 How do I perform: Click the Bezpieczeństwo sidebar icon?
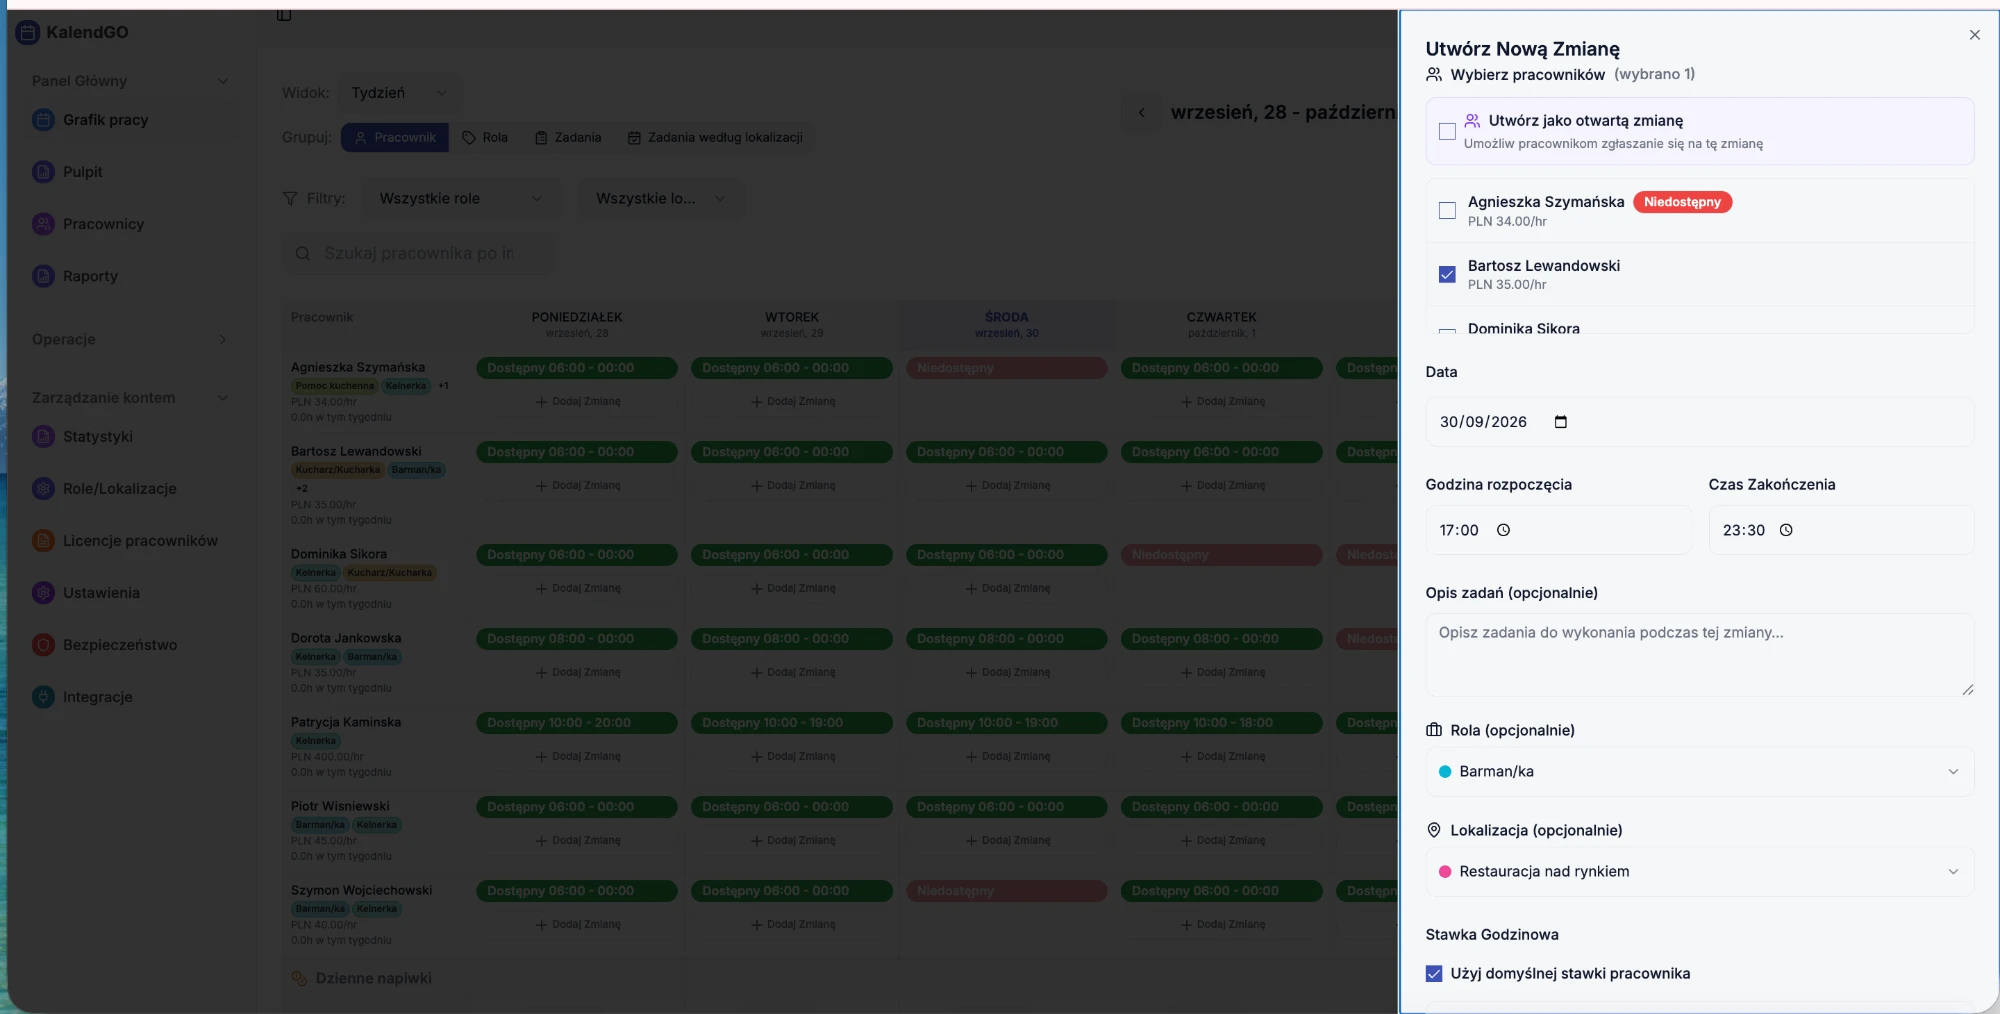(43, 645)
